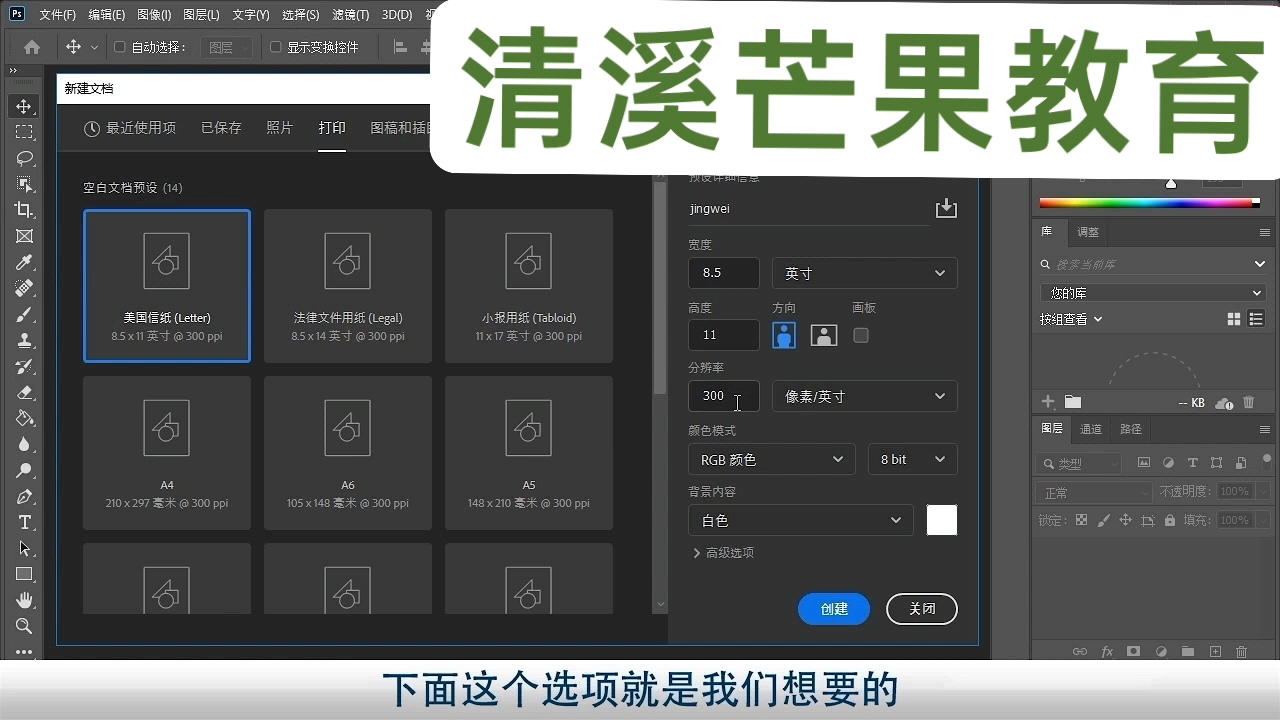Select the Eraser tool
Screen dimensions: 1280x720
coord(24,392)
